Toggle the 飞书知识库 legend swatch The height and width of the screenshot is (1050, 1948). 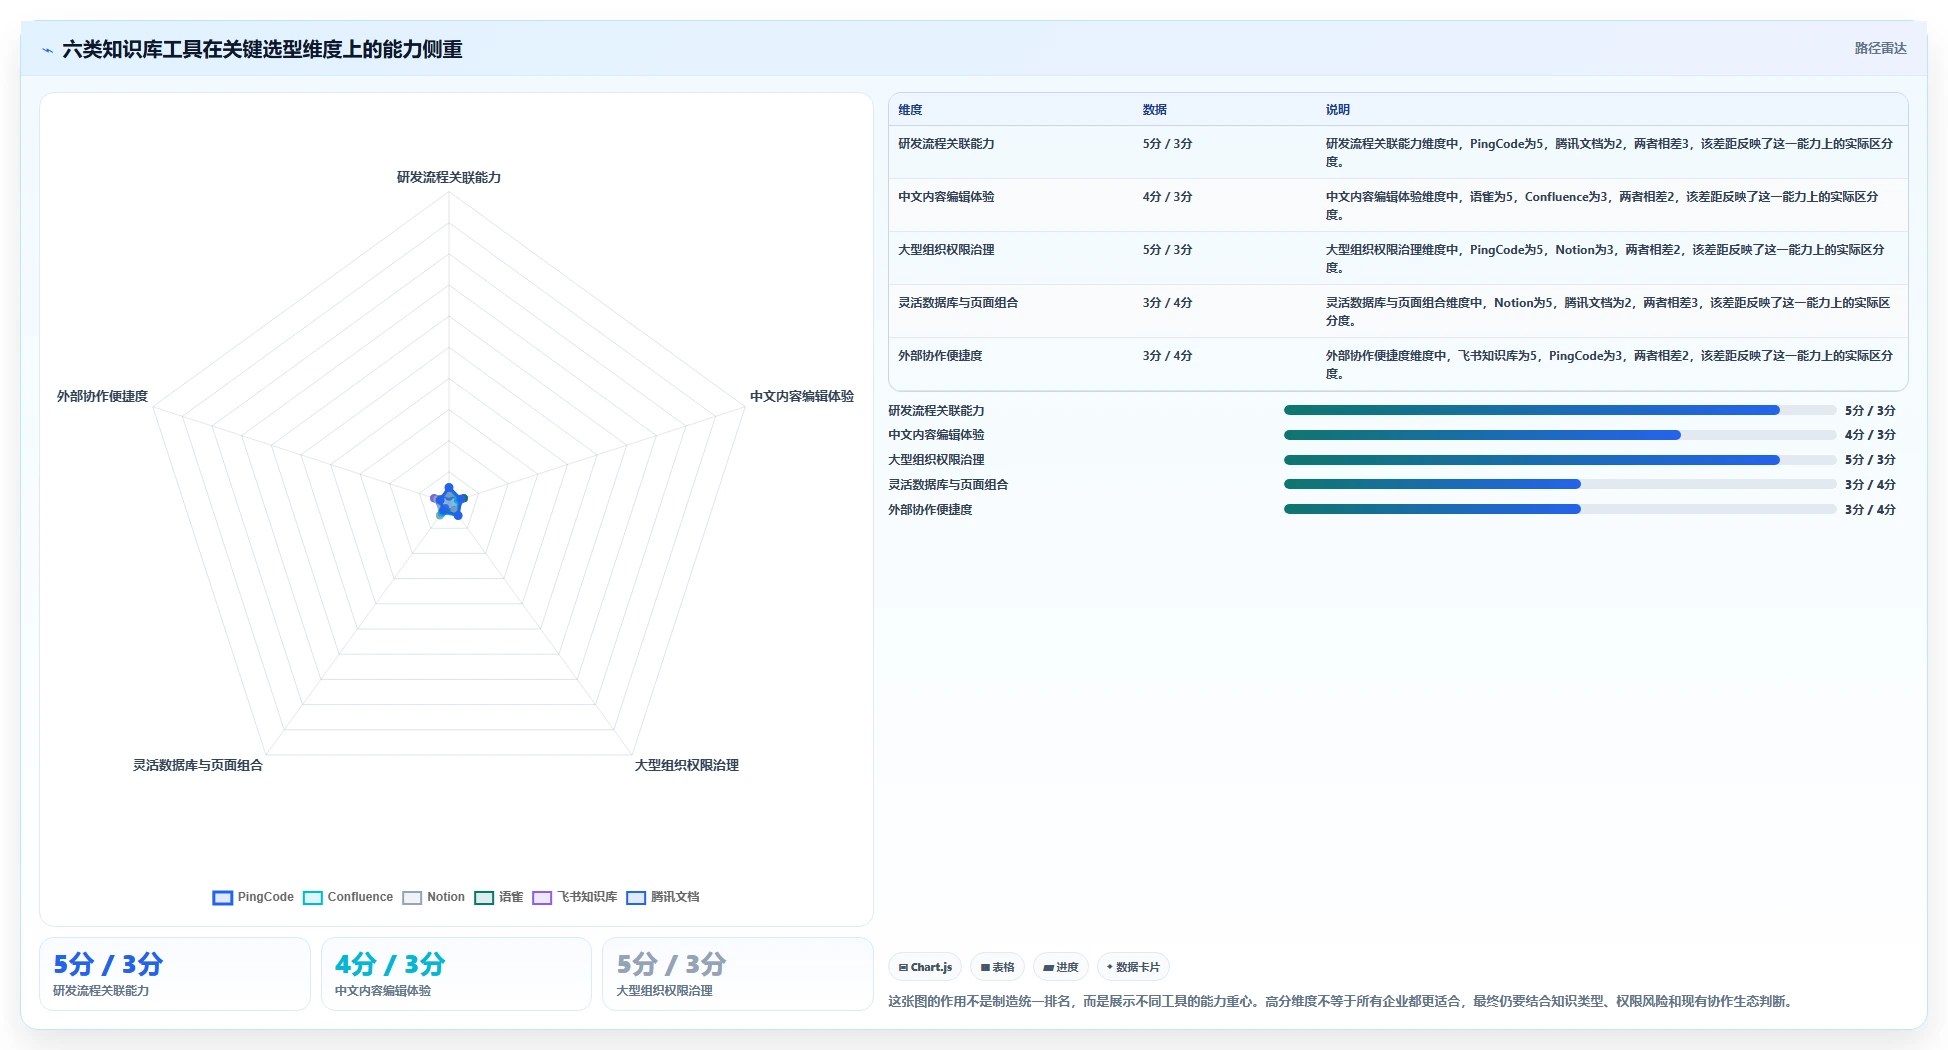click(x=542, y=897)
